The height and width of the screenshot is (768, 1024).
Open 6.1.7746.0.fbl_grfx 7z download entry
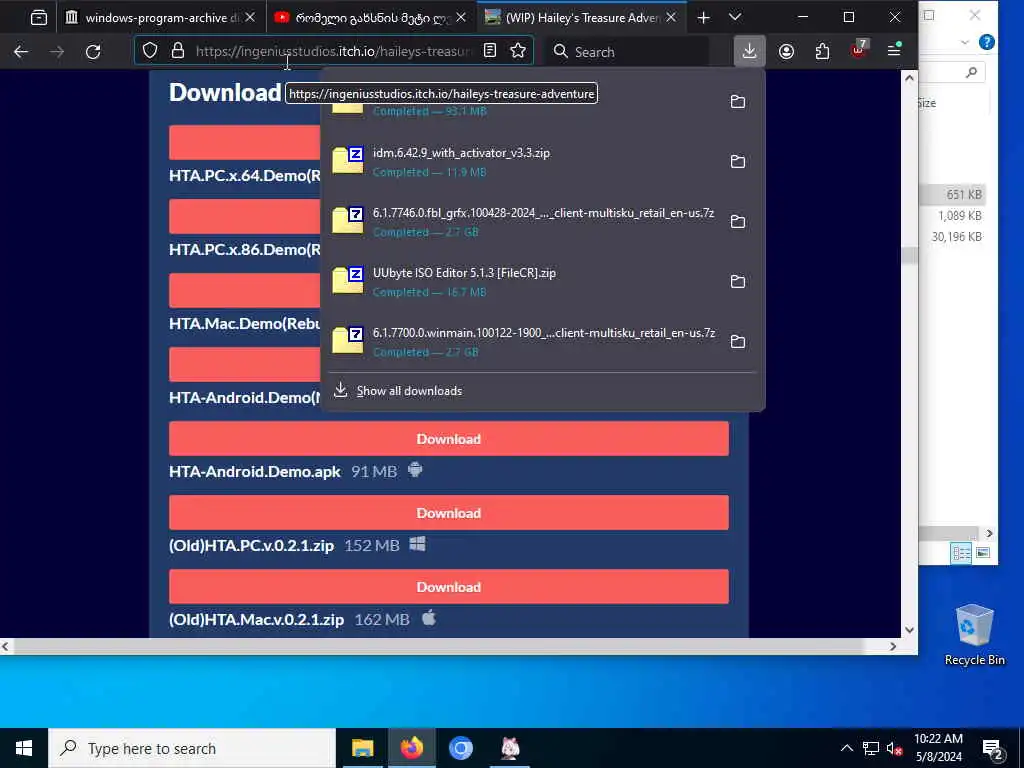coord(522,221)
